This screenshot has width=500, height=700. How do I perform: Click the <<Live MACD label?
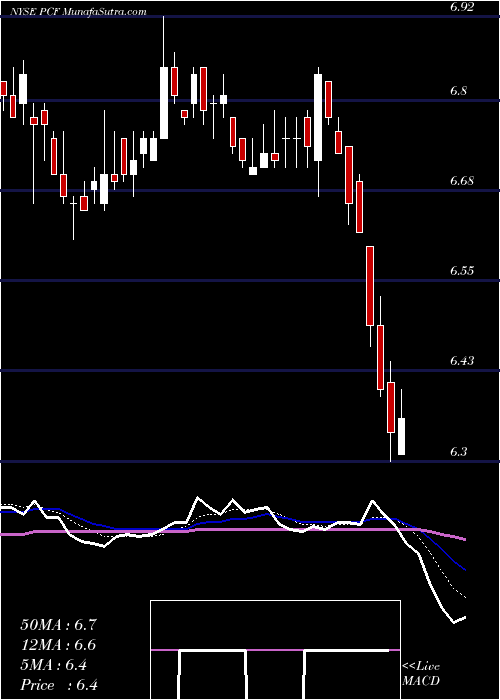click(421, 674)
